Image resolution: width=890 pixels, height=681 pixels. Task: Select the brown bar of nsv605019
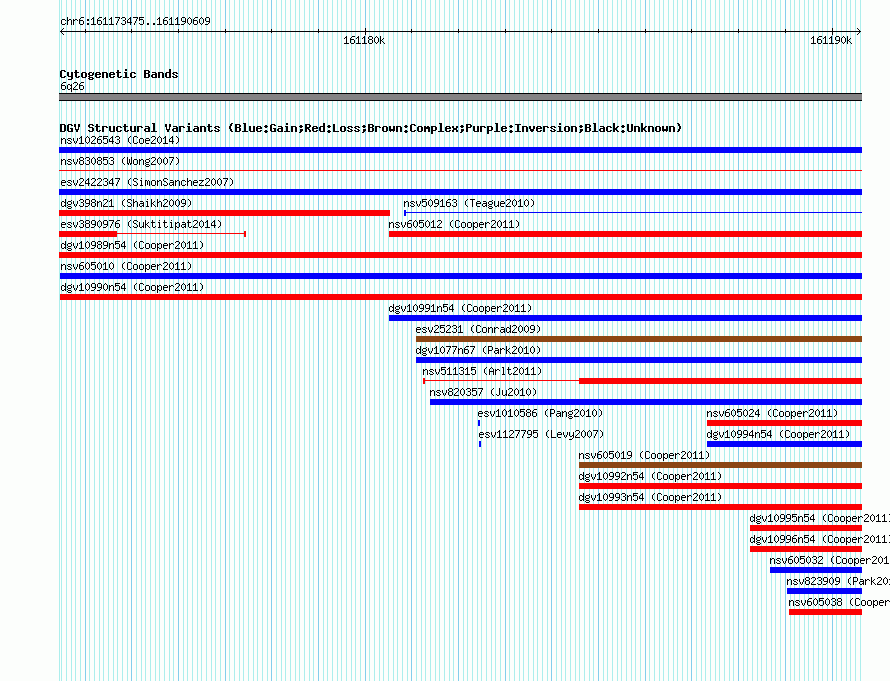720,465
